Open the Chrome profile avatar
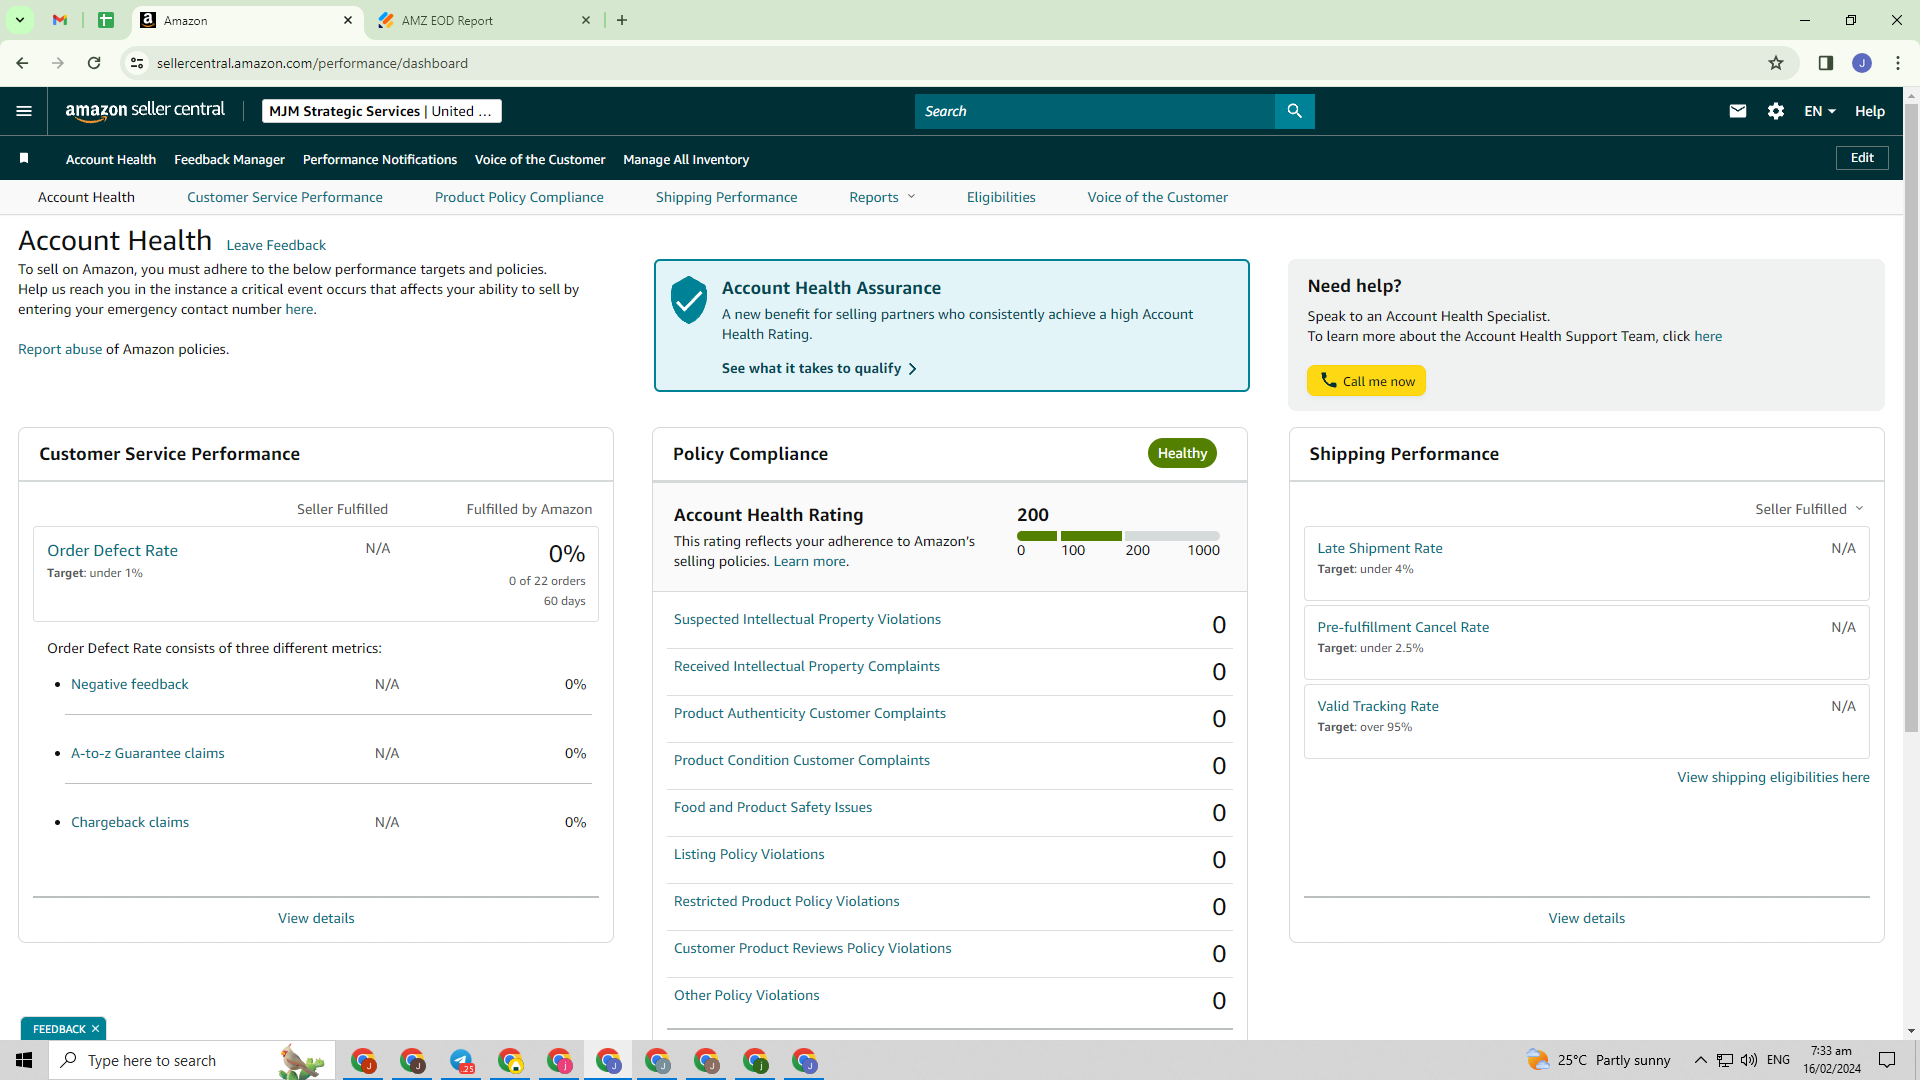The width and height of the screenshot is (1920, 1080). (x=1862, y=63)
